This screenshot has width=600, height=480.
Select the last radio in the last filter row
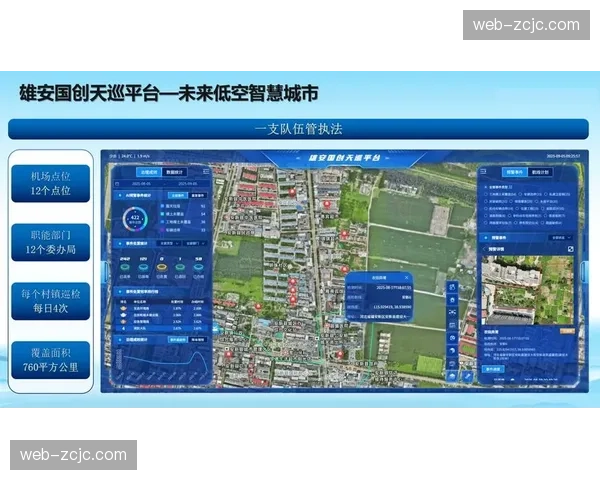543,223
